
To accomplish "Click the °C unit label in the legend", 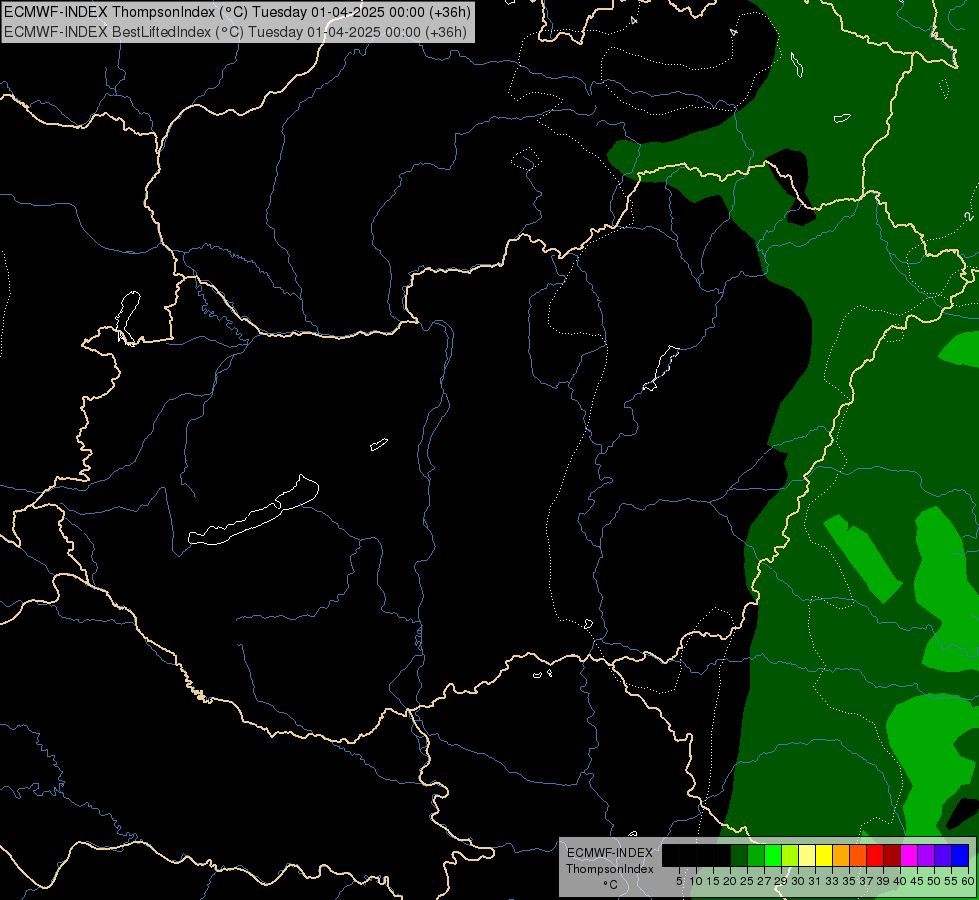I will click(x=611, y=885).
